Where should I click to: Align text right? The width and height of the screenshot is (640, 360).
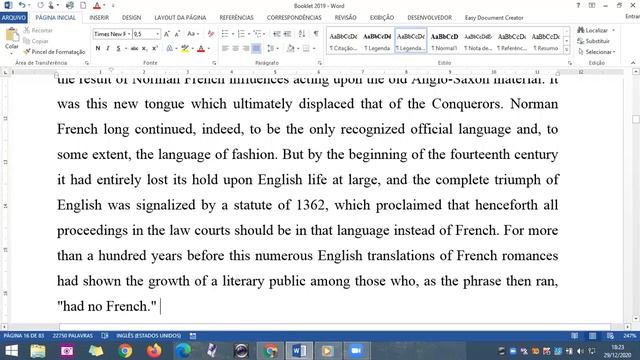[x=246, y=49]
